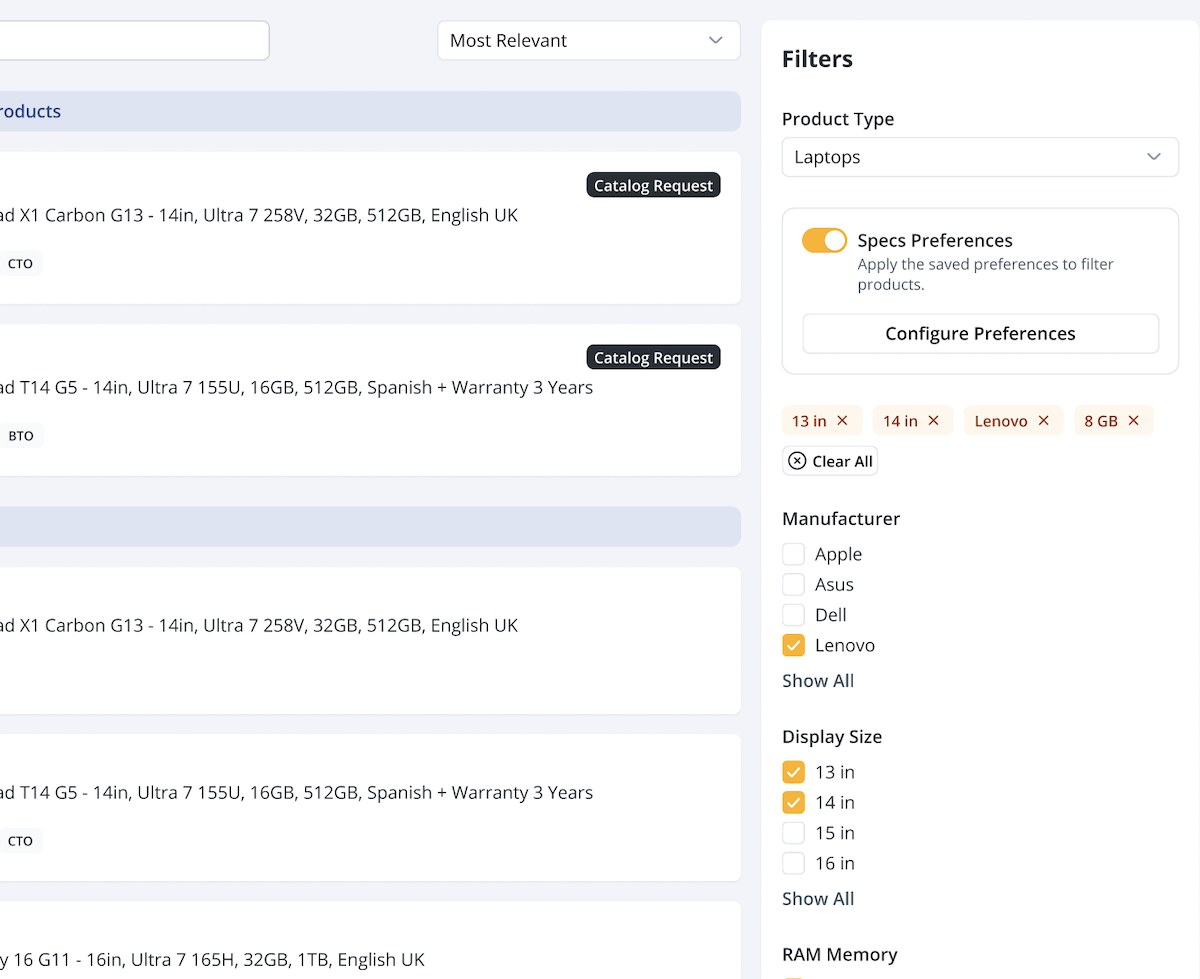Click the Clear All filters button
The width and height of the screenshot is (1200, 979).
coord(830,461)
